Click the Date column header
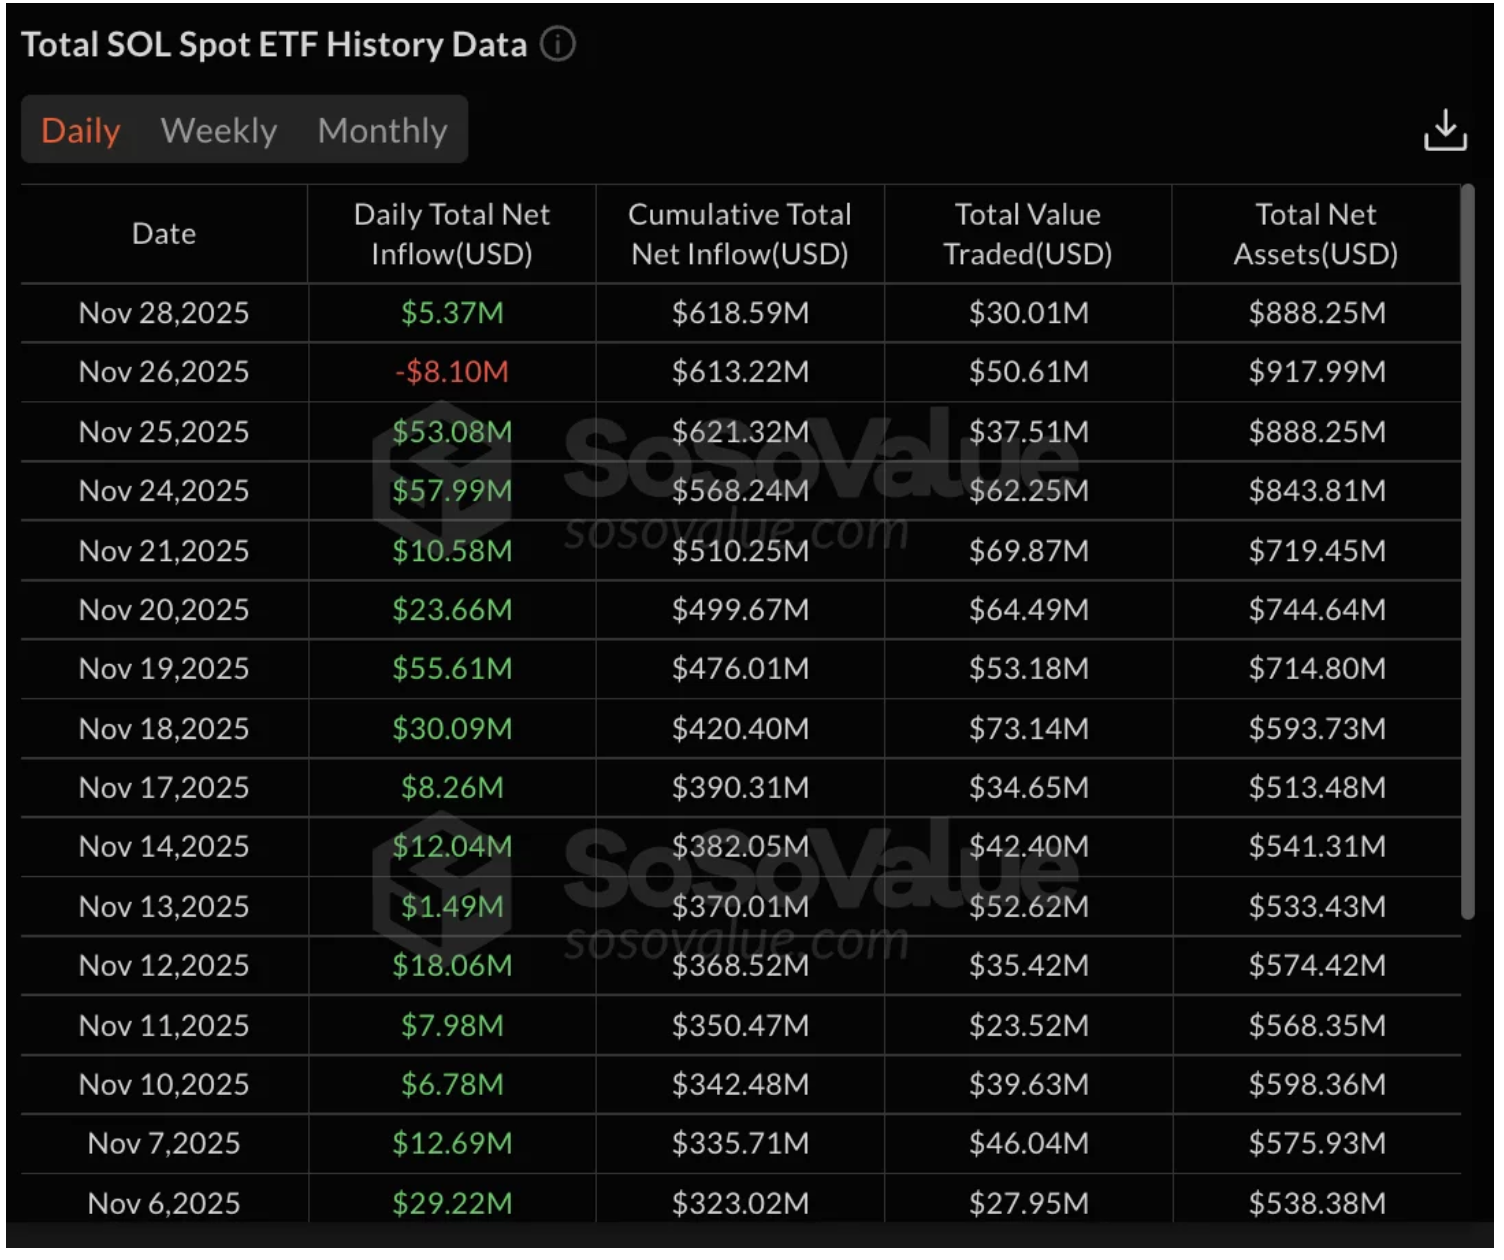 point(164,234)
